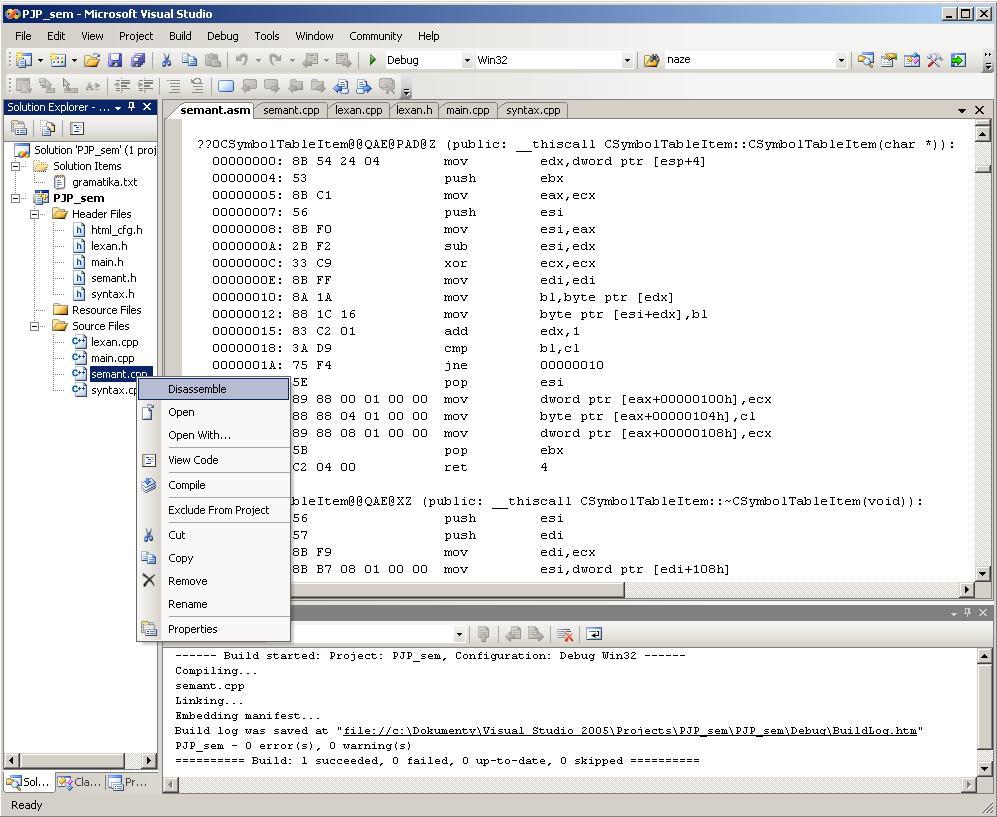The image size is (997, 817).
Task: Click the Undo arrow icon
Action: (x=242, y=60)
